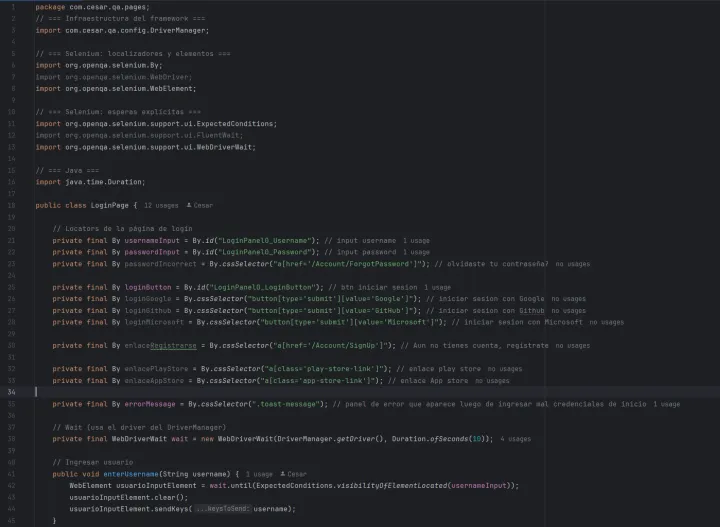The height and width of the screenshot is (527, 720).
Task: Click the '/Account/SignUp' selector string
Action: point(332,346)
